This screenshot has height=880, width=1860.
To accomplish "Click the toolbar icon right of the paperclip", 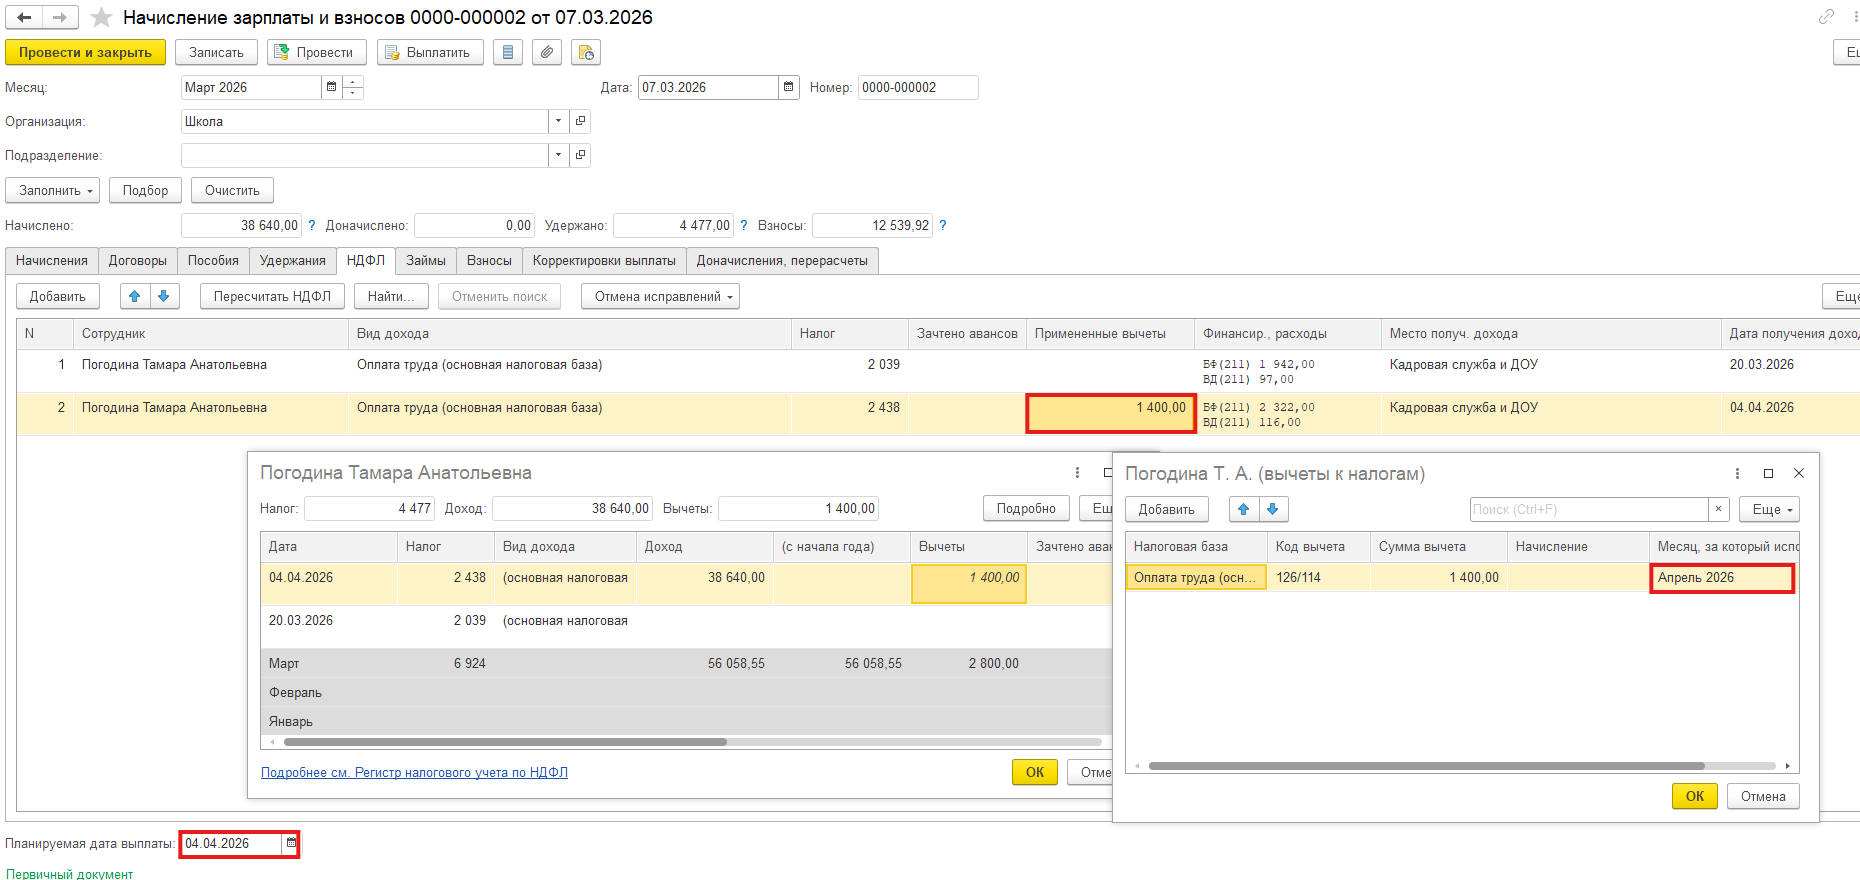I will pyautogui.click(x=586, y=52).
